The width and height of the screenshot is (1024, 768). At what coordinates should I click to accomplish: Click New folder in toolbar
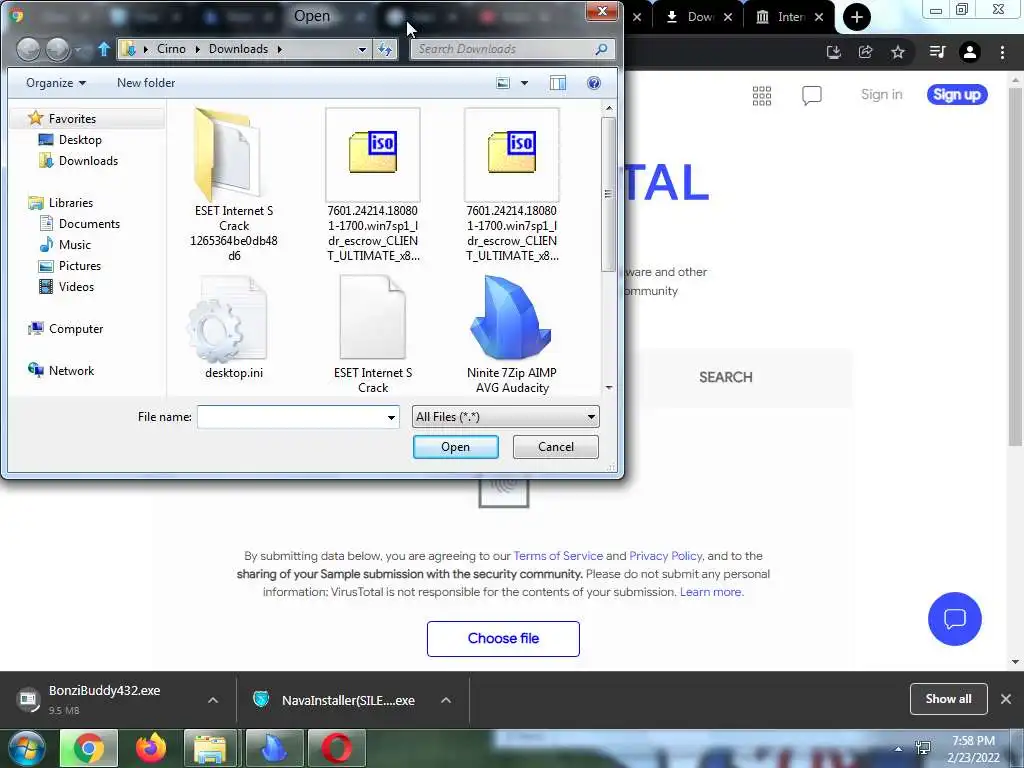(x=146, y=83)
